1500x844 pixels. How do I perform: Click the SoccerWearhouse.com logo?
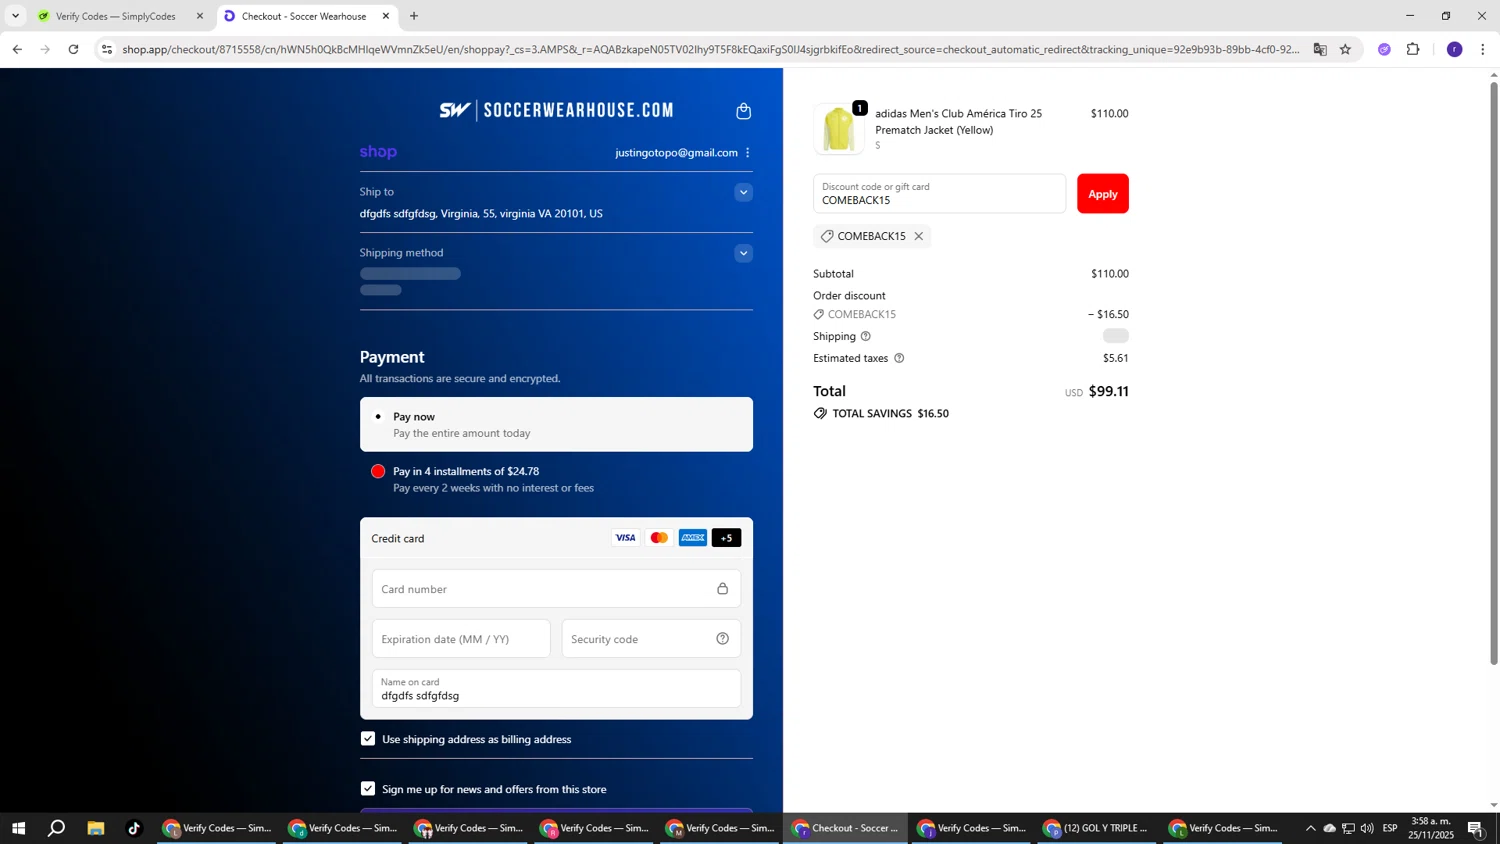pos(556,110)
